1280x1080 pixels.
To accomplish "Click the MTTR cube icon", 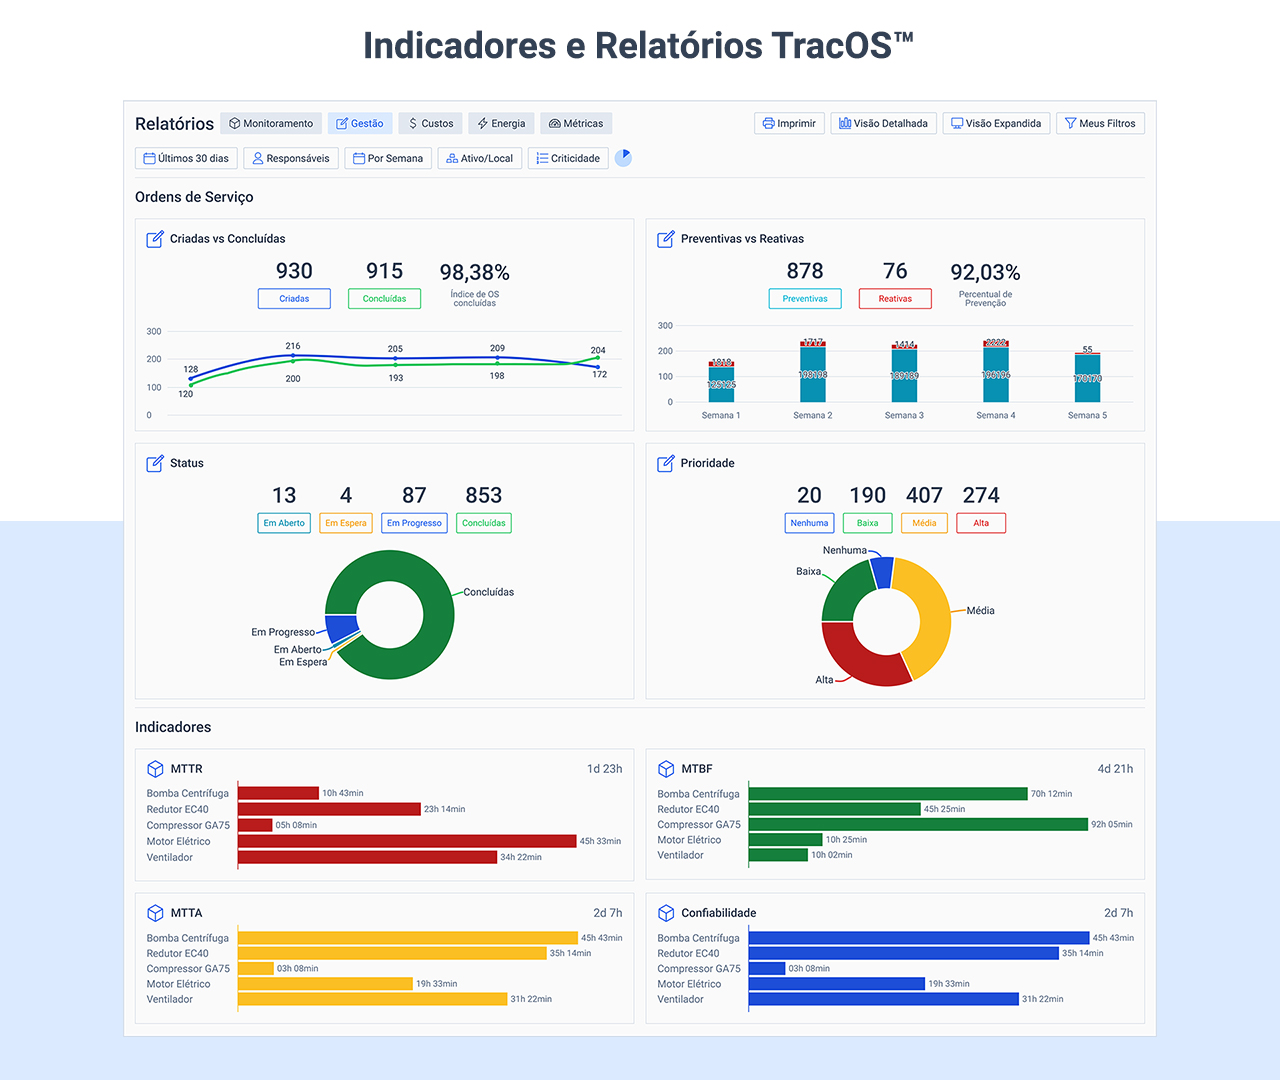I will (155, 769).
